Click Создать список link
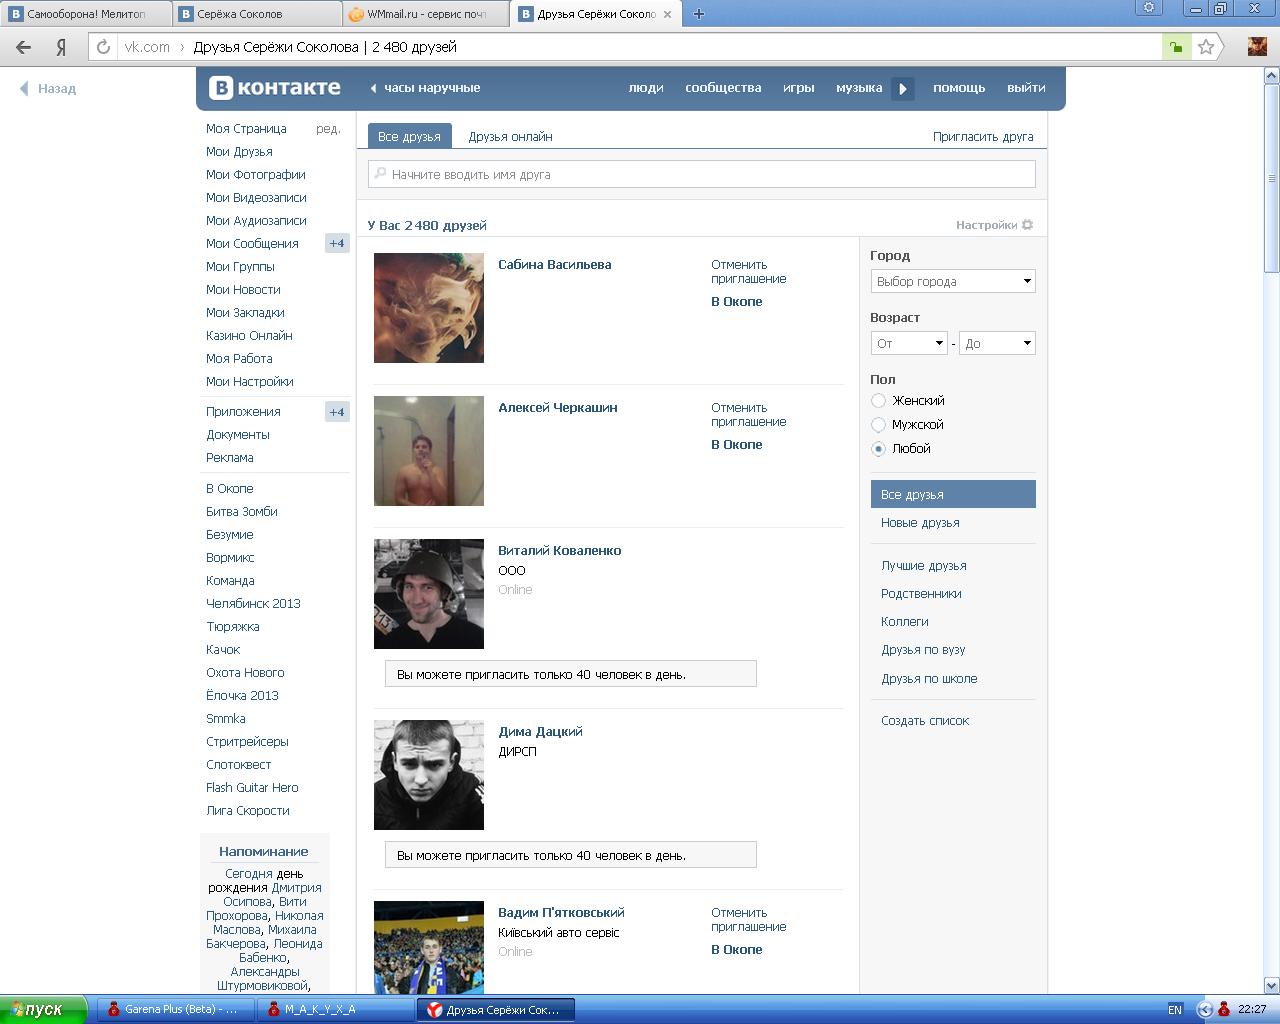The image size is (1280, 1024). tap(925, 721)
